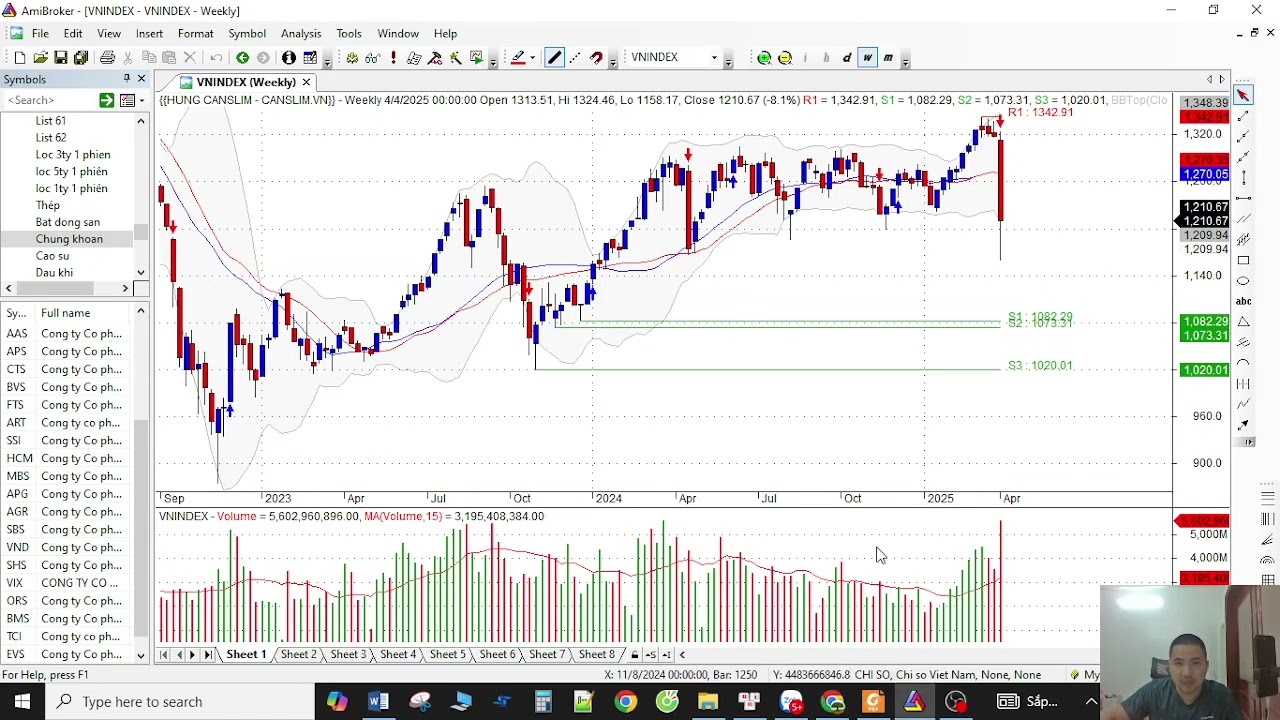The width and height of the screenshot is (1280, 720).
Task: Switch chart to monthly interval
Action: coord(888,58)
